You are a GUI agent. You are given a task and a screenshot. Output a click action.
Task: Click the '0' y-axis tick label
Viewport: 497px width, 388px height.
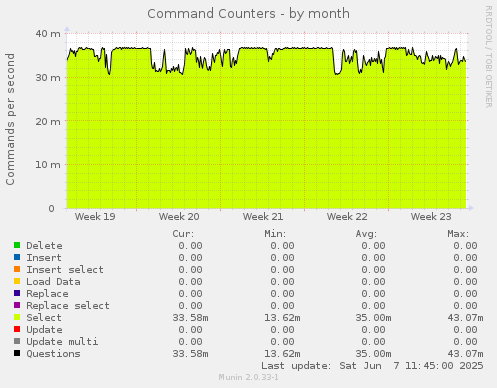51,209
